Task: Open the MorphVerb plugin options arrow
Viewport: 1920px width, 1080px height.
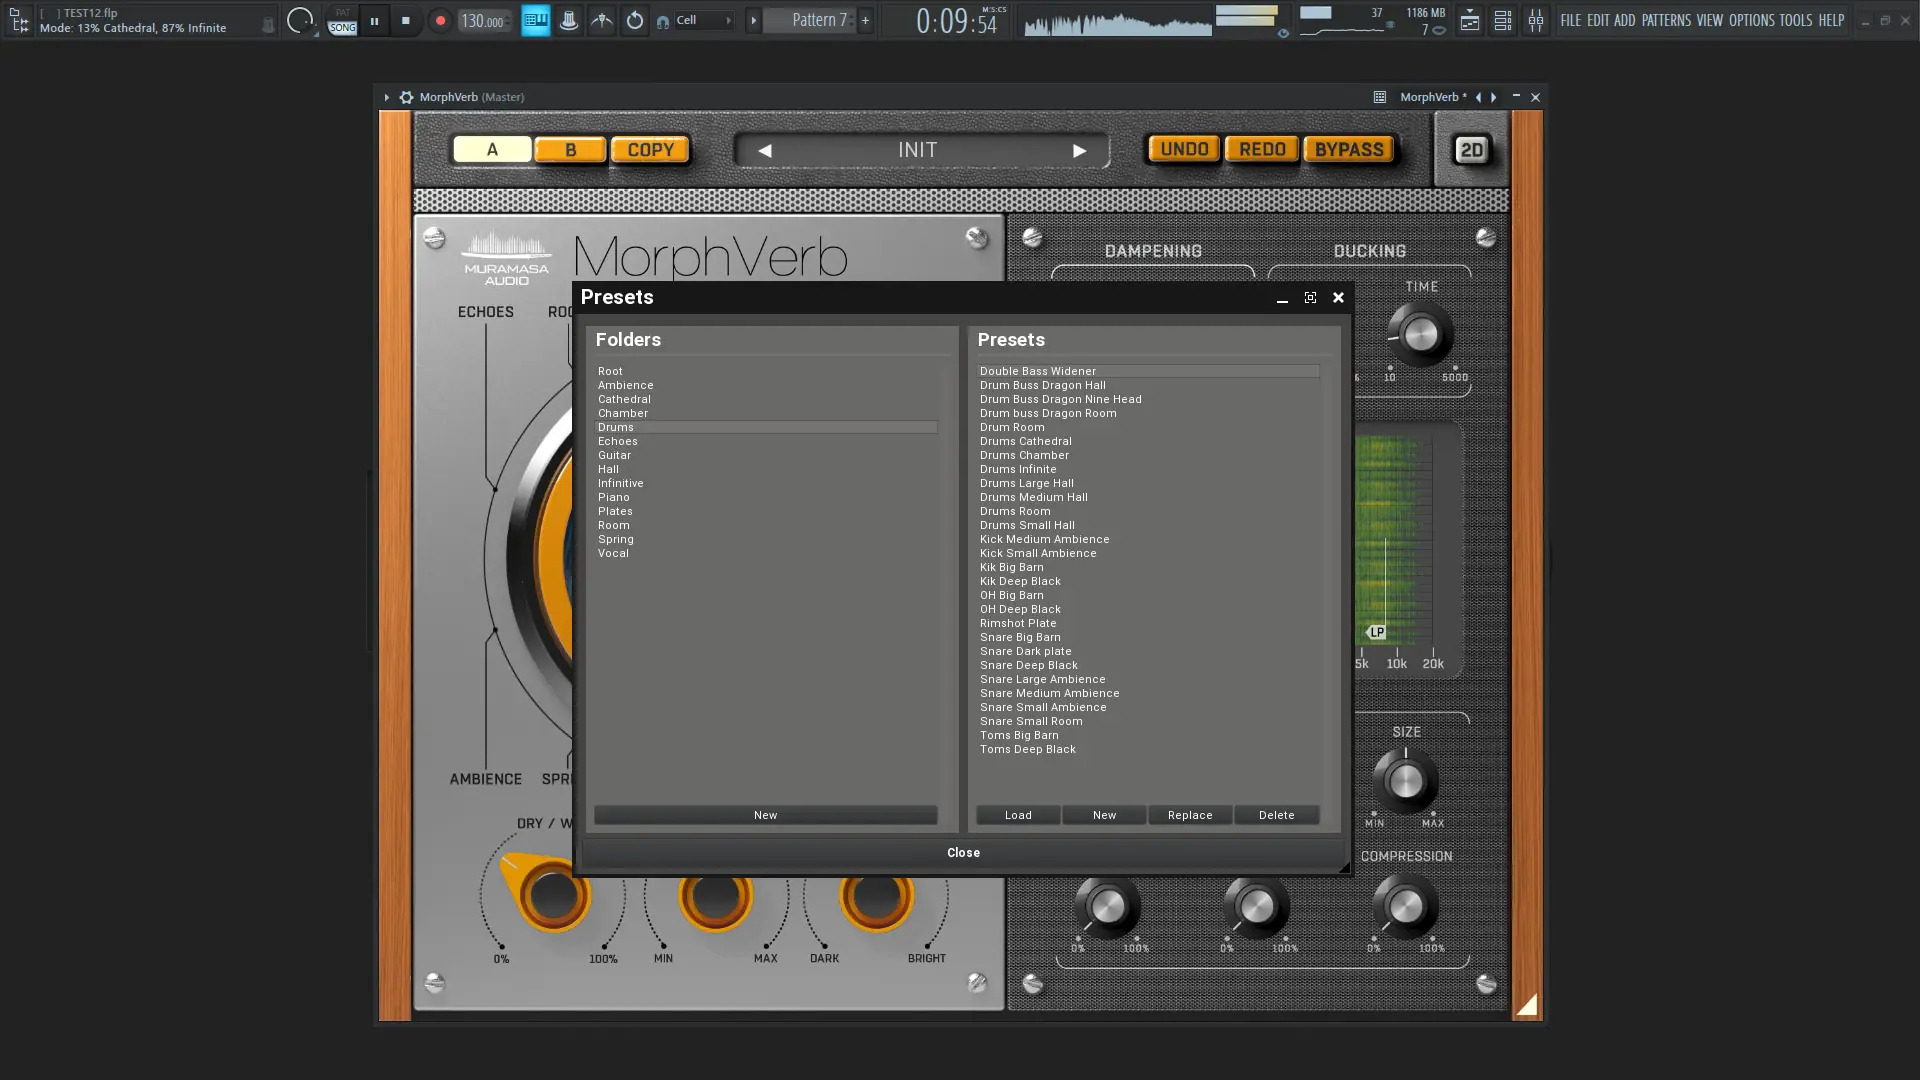Action: click(387, 97)
